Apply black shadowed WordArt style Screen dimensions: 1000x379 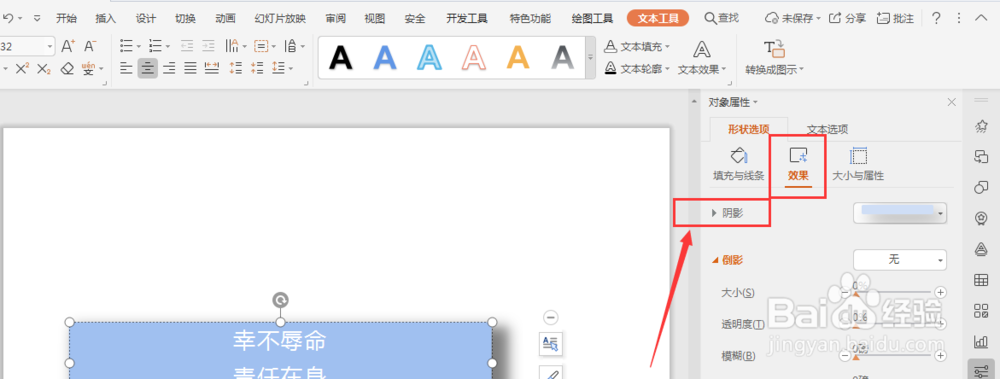click(x=341, y=58)
